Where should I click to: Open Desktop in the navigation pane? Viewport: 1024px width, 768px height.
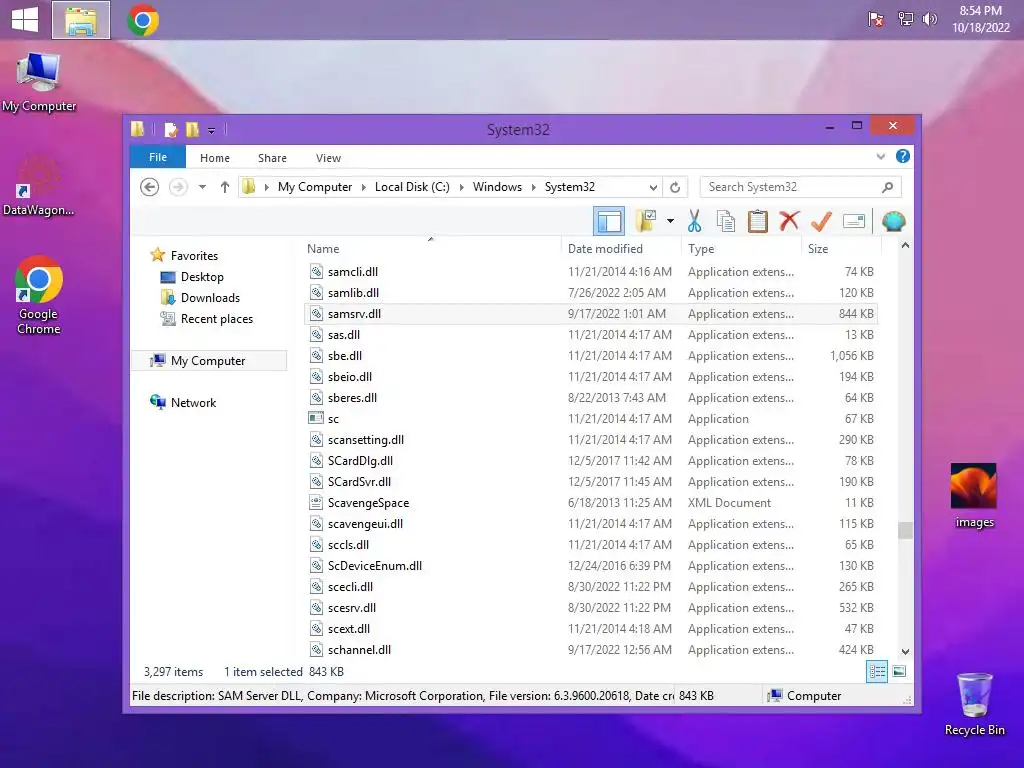click(x=202, y=277)
